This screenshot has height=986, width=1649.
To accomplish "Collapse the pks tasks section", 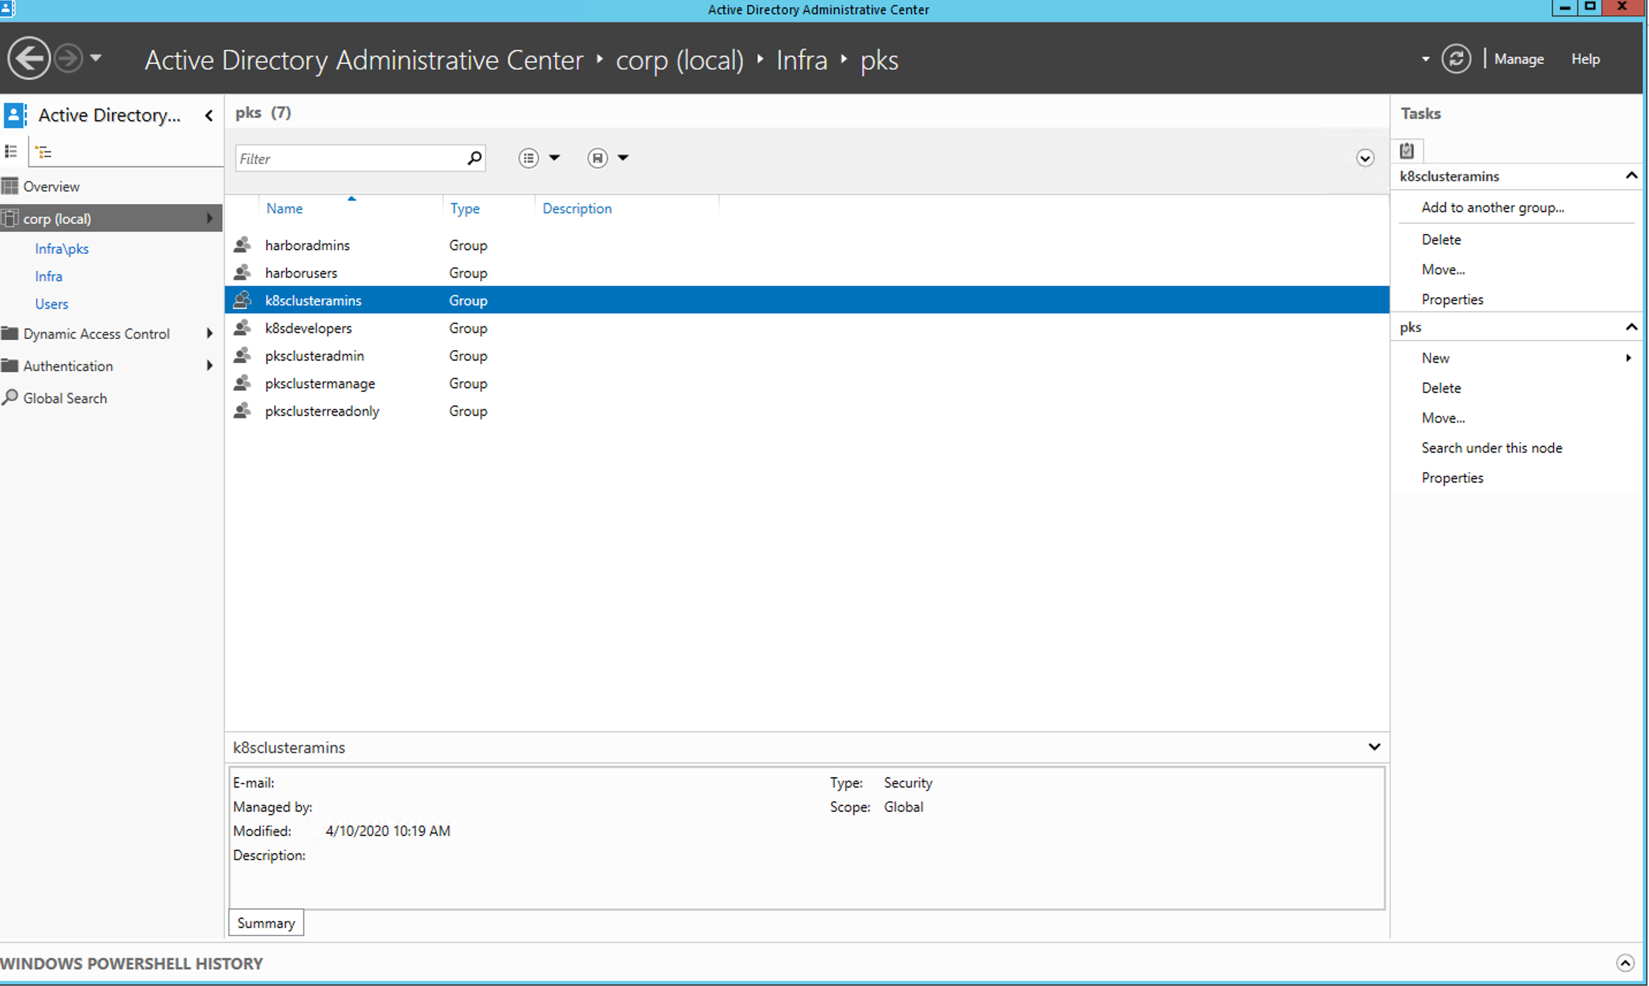I will [x=1631, y=327].
